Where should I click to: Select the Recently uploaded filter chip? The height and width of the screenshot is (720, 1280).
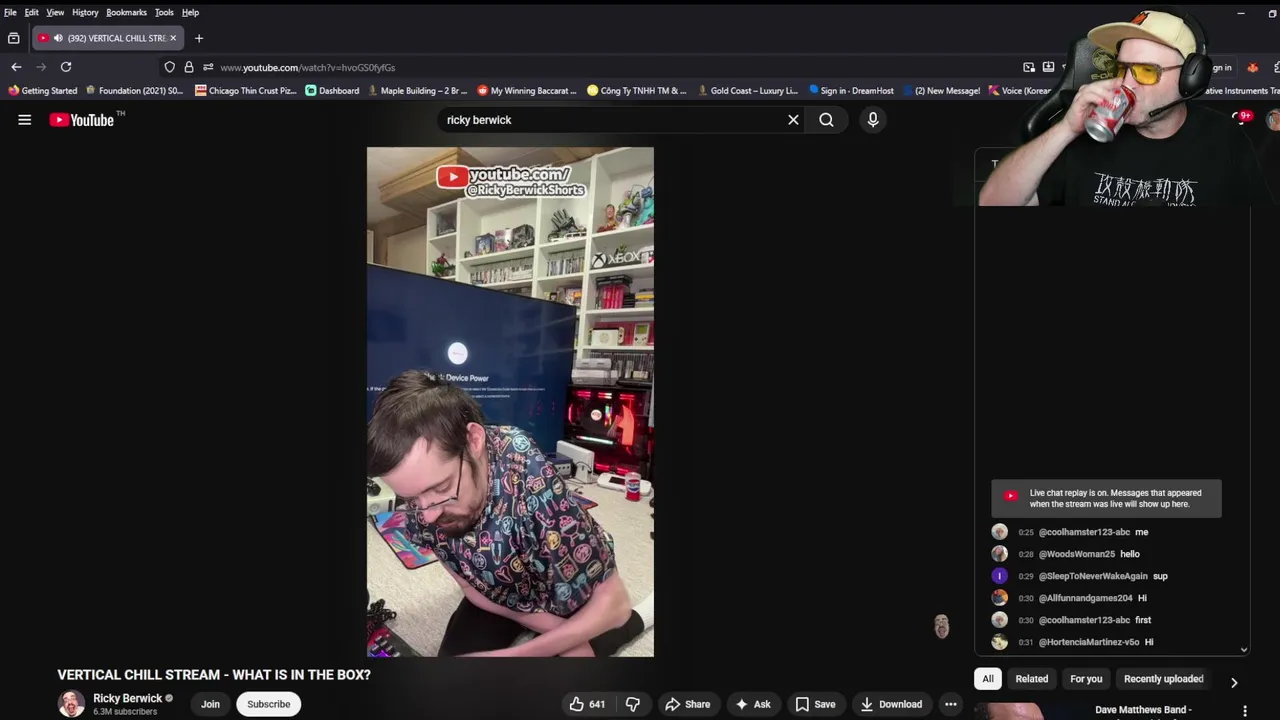(x=1164, y=679)
